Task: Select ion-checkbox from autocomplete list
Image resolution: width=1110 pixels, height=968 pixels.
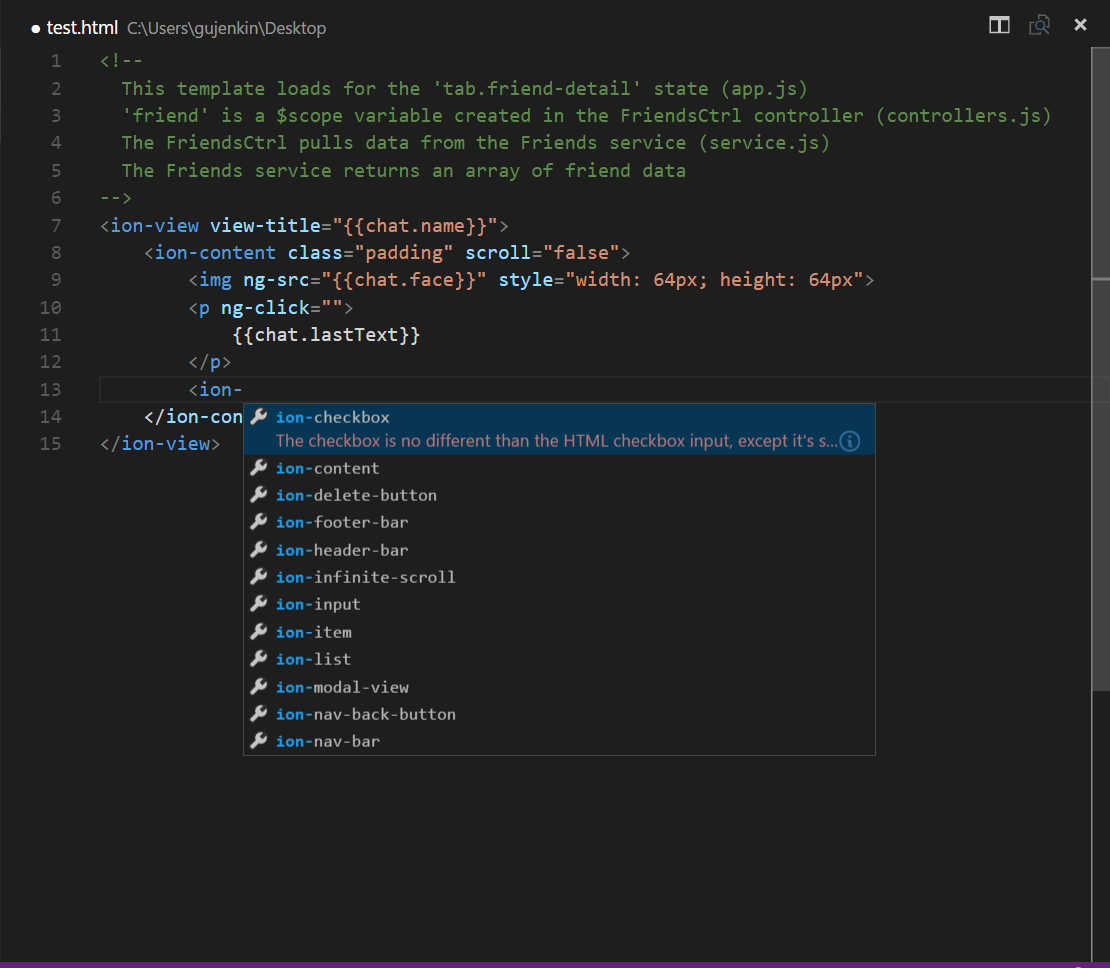Action: (x=333, y=417)
